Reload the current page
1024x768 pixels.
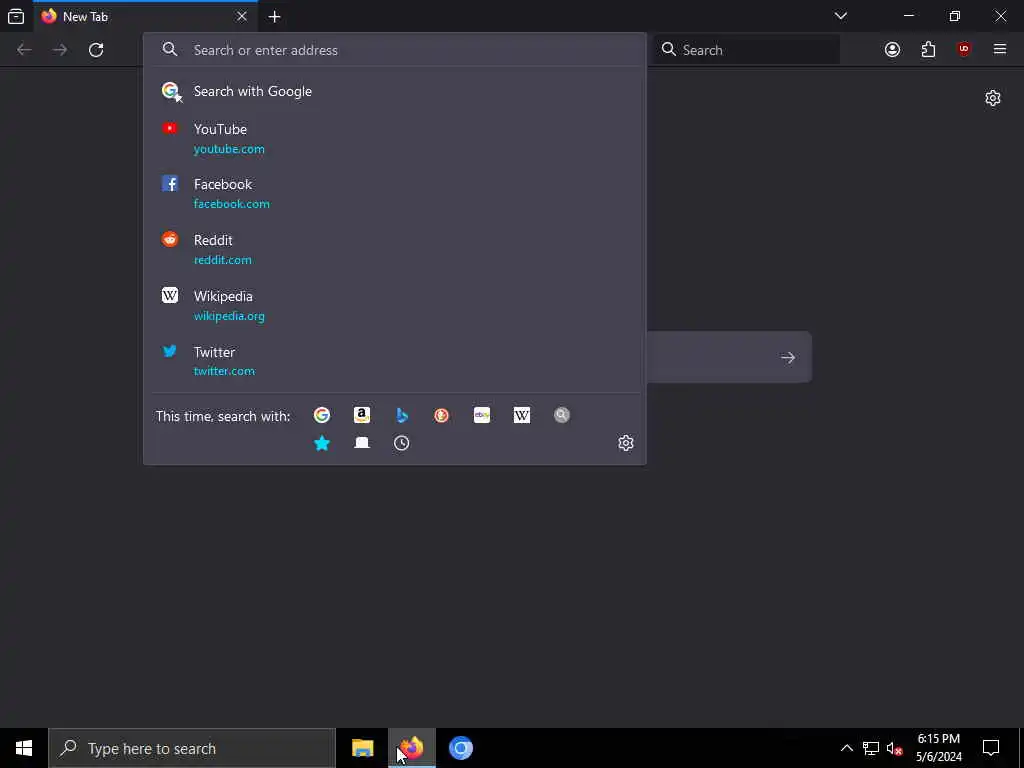tap(96, 50)
